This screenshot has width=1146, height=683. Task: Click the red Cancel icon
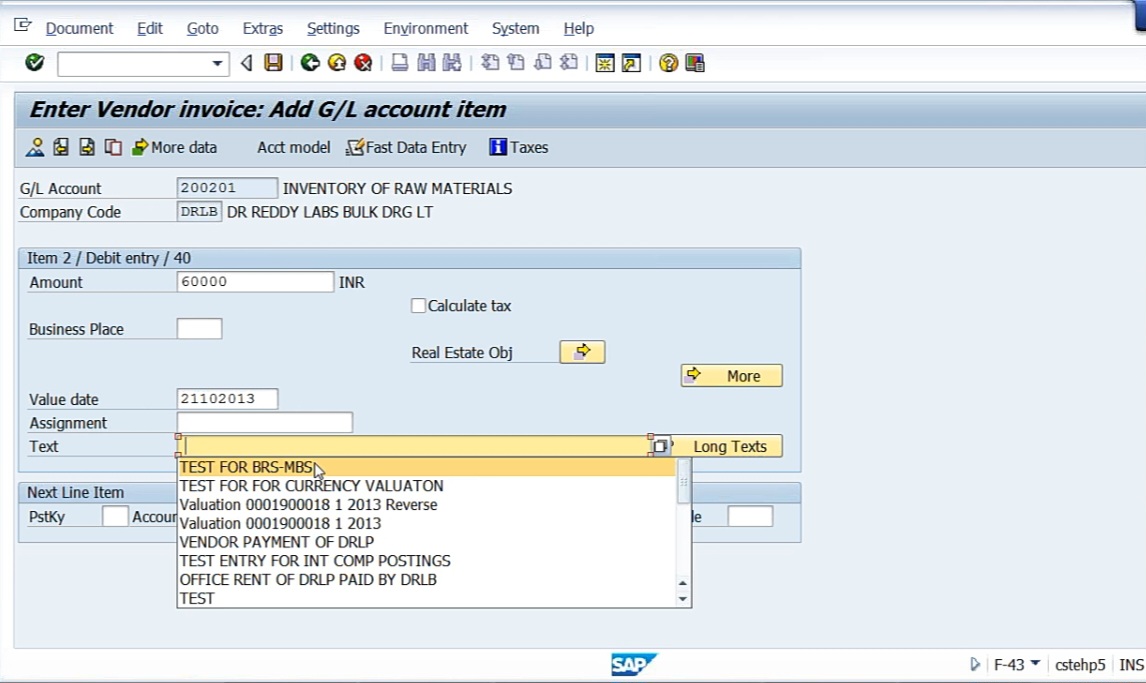[363, 63]
